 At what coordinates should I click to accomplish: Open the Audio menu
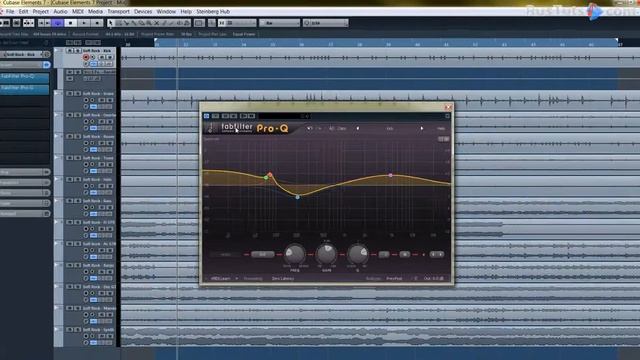coord(60,11)
